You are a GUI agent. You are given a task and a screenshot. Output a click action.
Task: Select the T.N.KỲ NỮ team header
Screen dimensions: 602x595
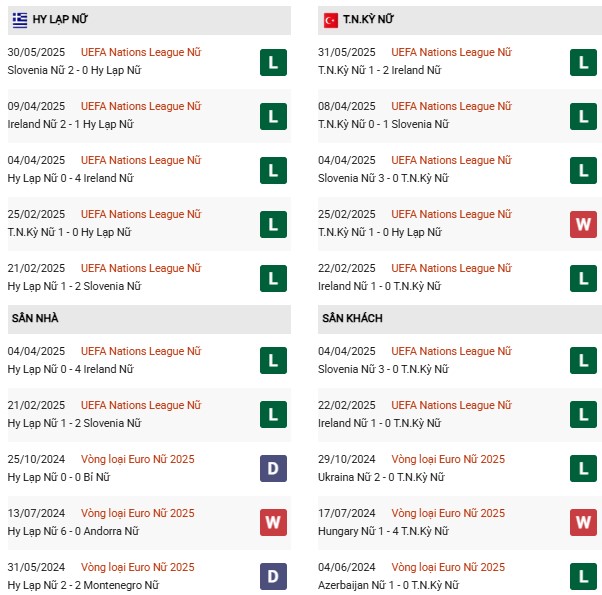[x=460, y=20]
